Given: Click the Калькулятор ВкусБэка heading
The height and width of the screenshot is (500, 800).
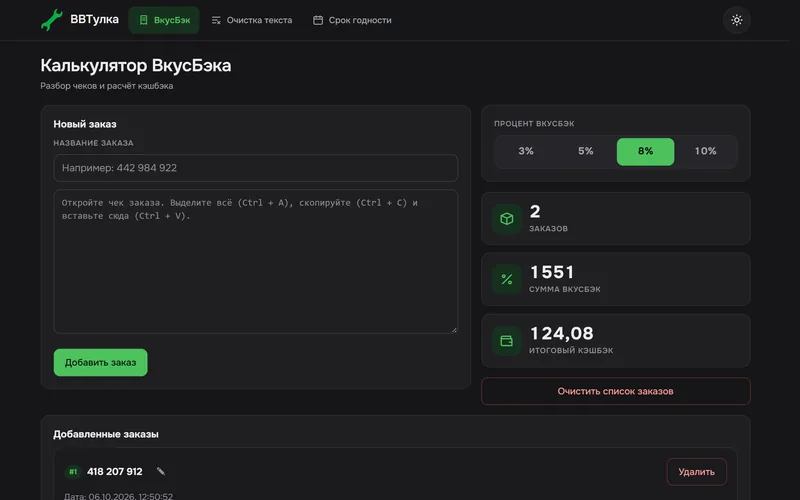Looking at the screenshot, I should pyautogui.click(x=136, y=65).
